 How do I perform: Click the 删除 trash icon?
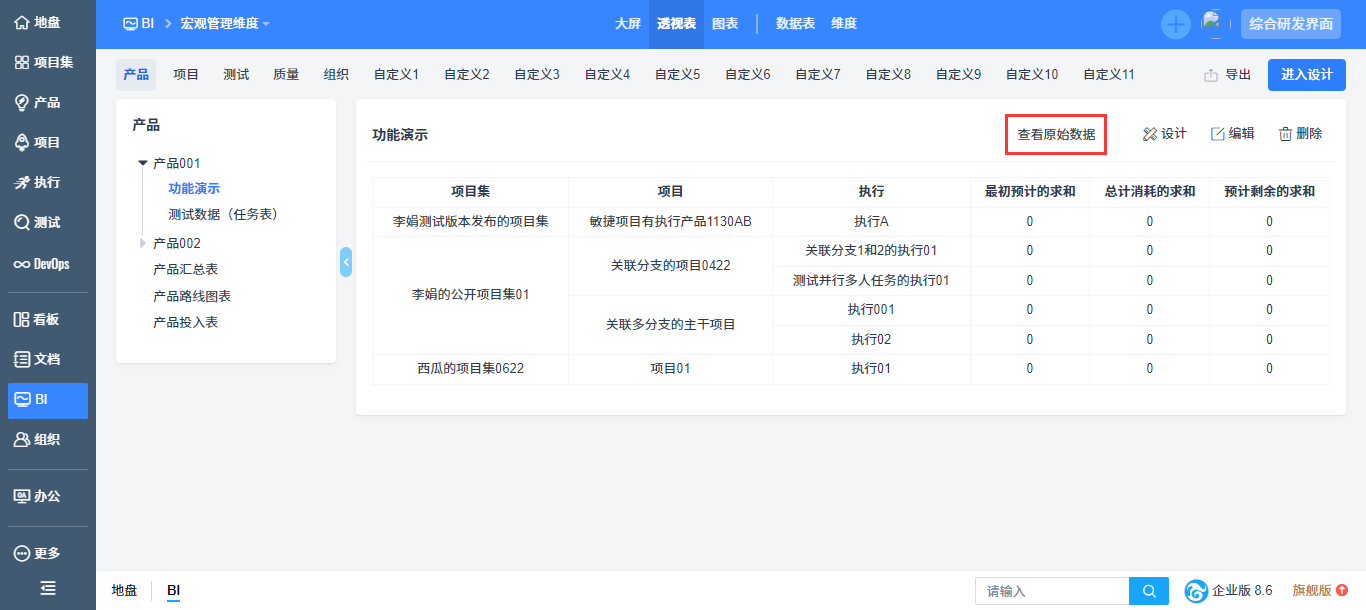click(1285, 134)
